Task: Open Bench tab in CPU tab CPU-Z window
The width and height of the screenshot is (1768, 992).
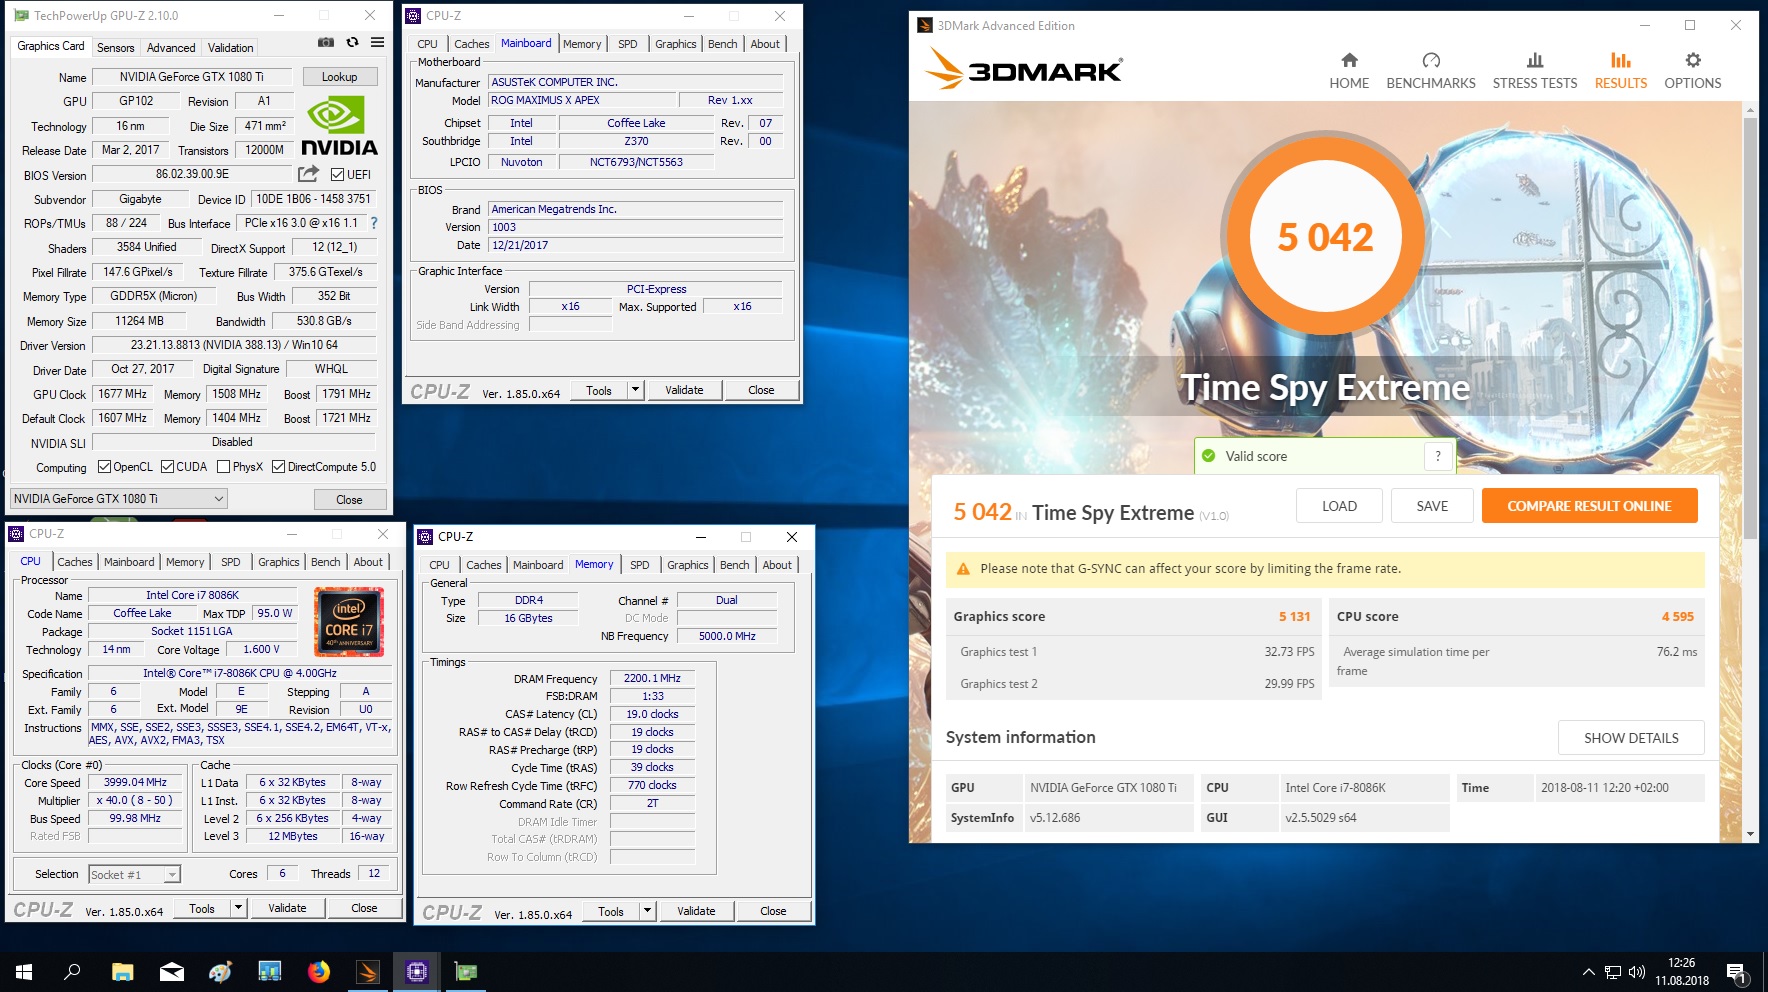Action: 325,562
